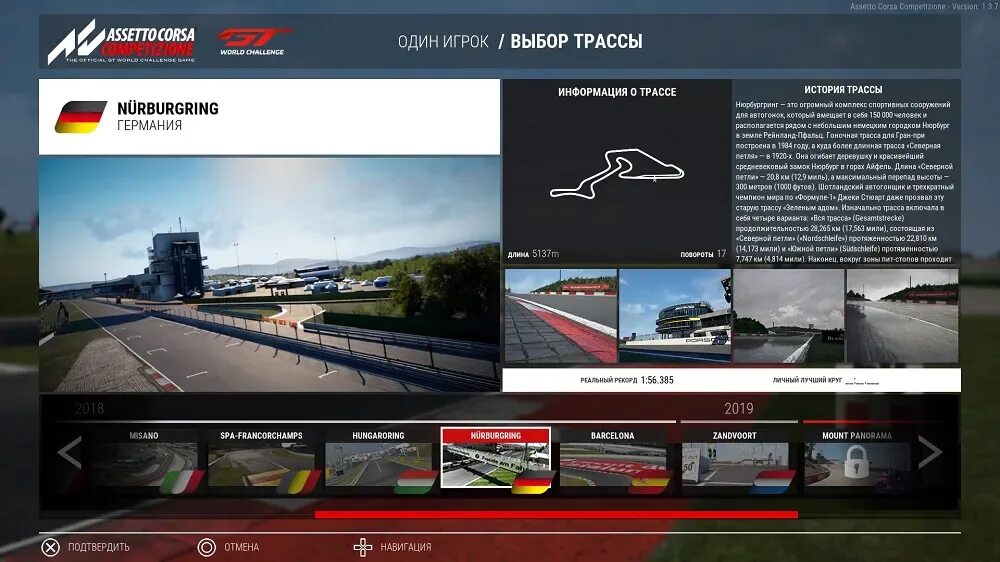Click the X button icon for Подтвердить

[x=50, y=547]
